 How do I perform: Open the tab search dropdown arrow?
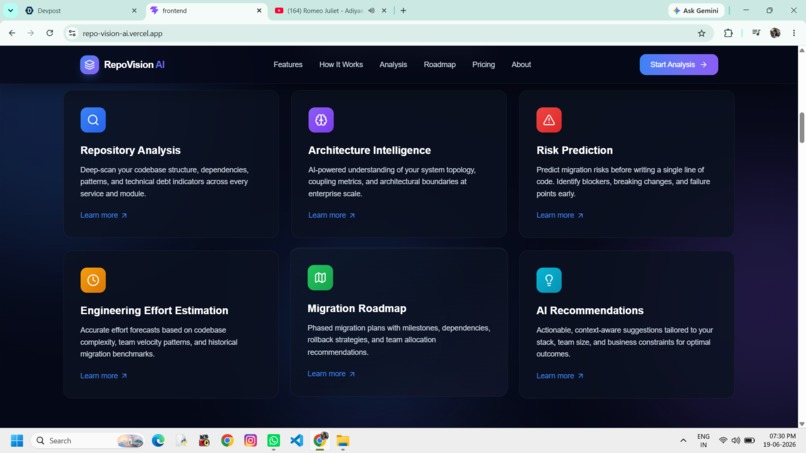[x=10, y=11]
